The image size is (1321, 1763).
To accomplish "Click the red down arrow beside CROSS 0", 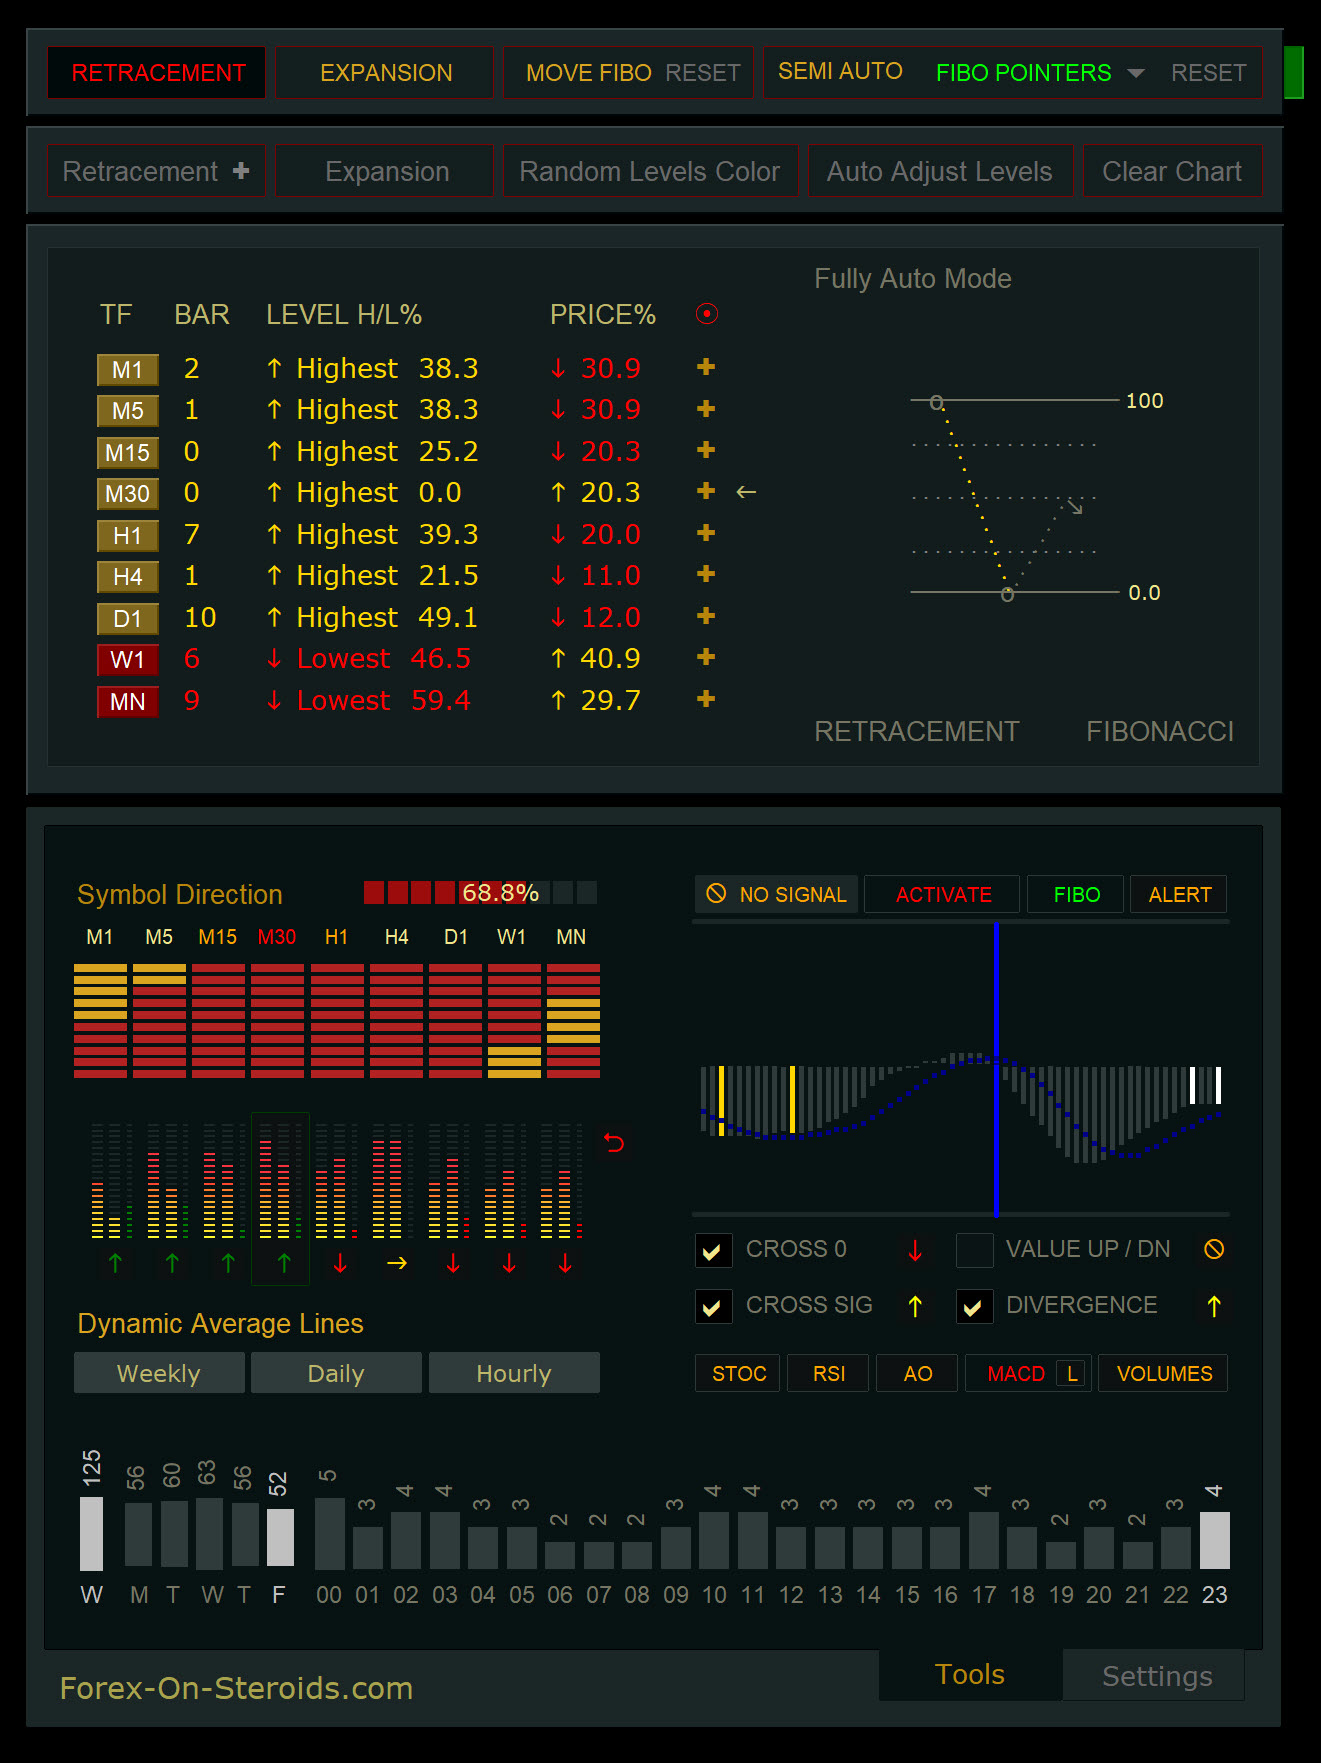I will pos(915,1250).
